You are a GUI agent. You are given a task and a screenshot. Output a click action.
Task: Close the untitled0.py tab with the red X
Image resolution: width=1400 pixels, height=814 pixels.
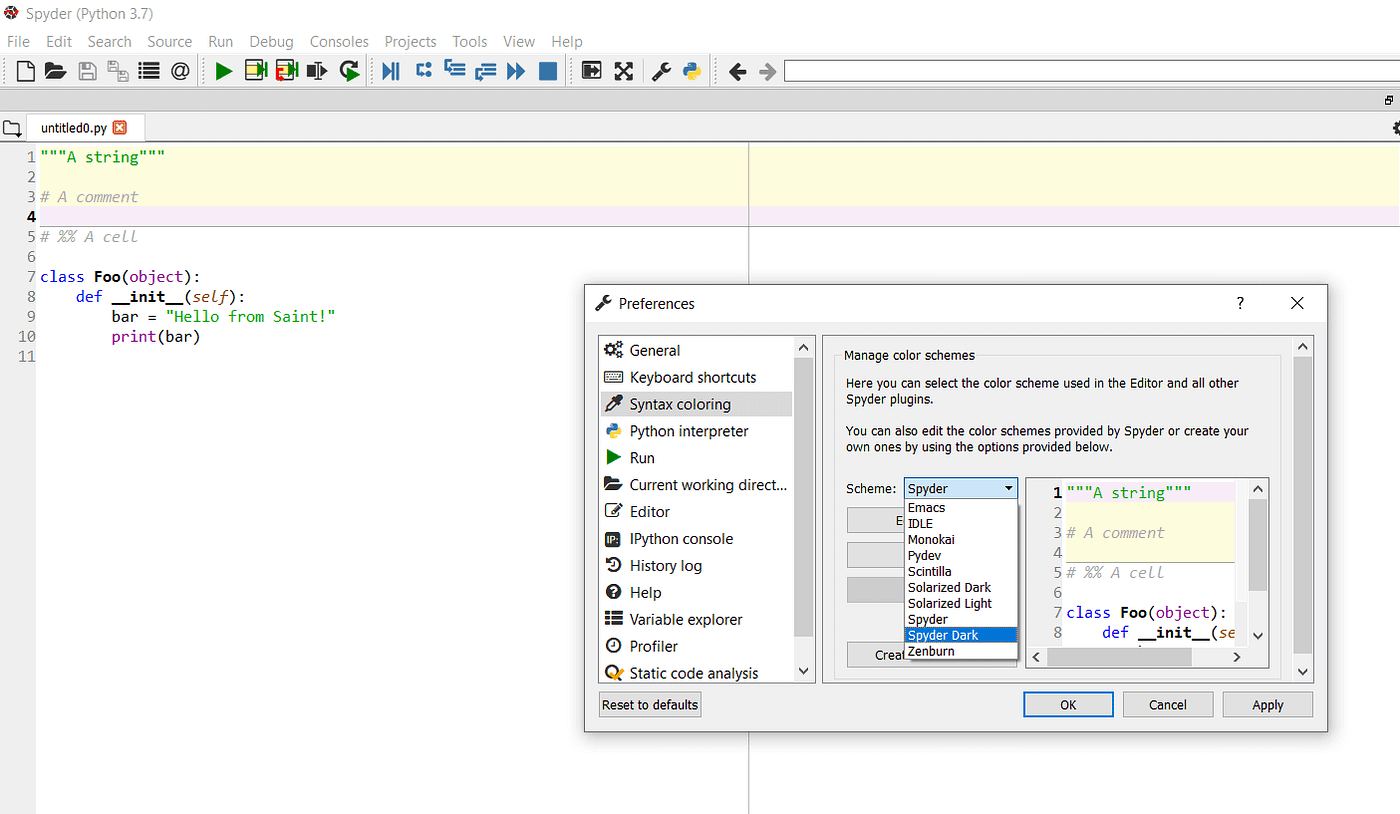(x=120, y=128)
